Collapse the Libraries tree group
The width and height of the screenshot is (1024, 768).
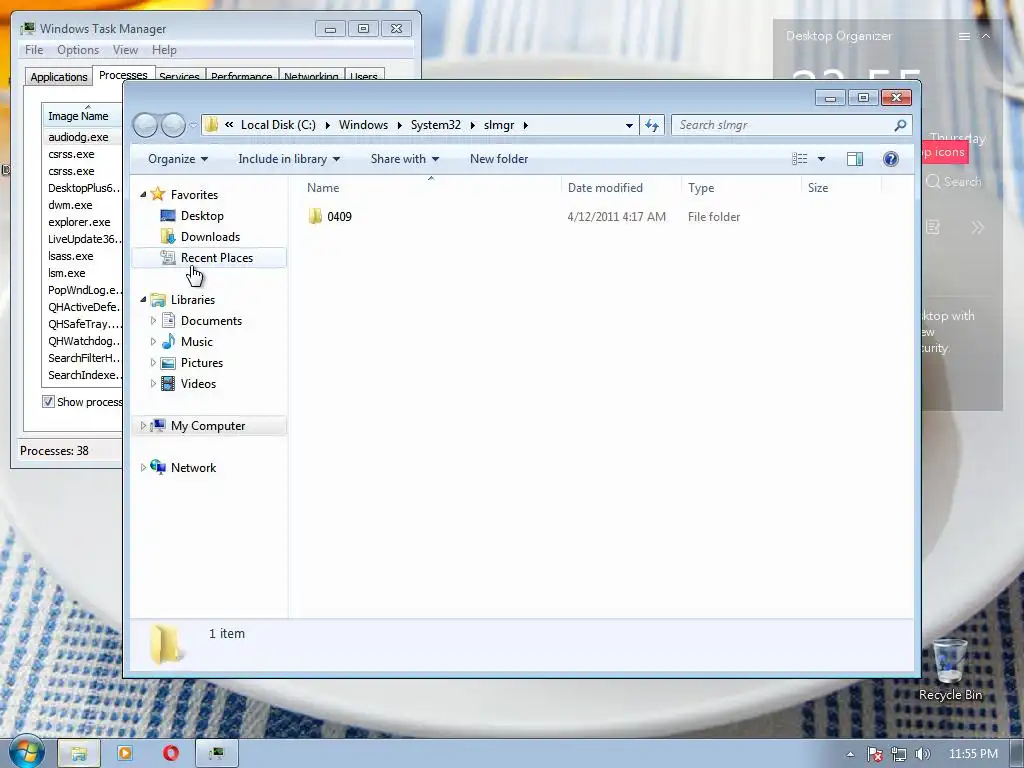[x=143, y=300]
